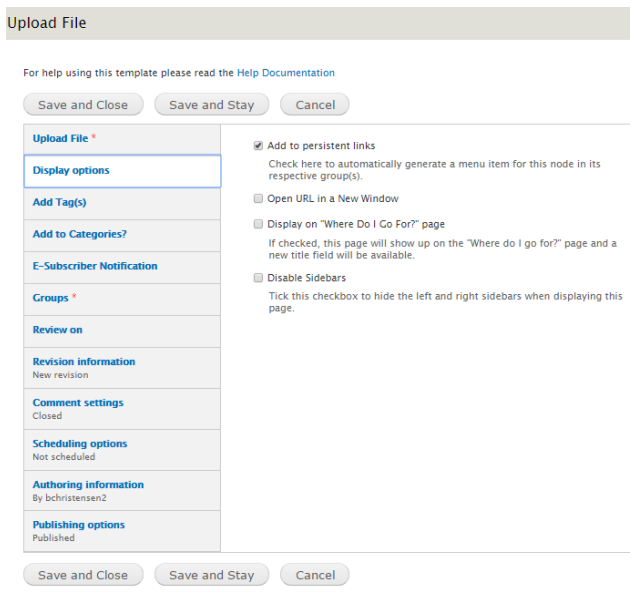Open the Scheduling options tab
Image resolution: width=636 pixels, height=593 pixels.
[122, 449]
